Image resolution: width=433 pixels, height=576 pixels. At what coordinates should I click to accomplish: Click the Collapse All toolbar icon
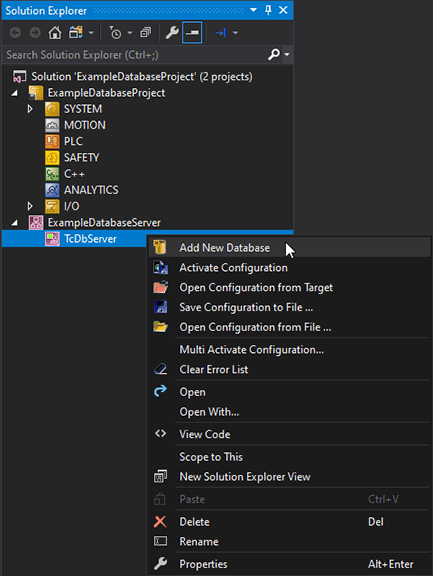(145, 33)
